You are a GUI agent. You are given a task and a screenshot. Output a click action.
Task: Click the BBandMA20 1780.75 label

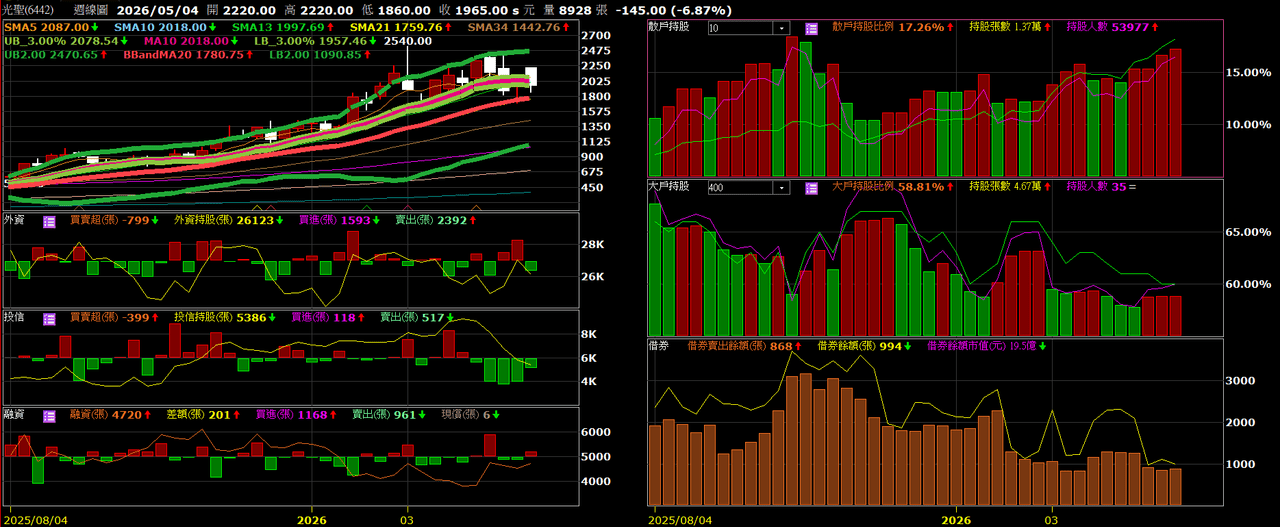pyautogui.click(x=188, y=55)
